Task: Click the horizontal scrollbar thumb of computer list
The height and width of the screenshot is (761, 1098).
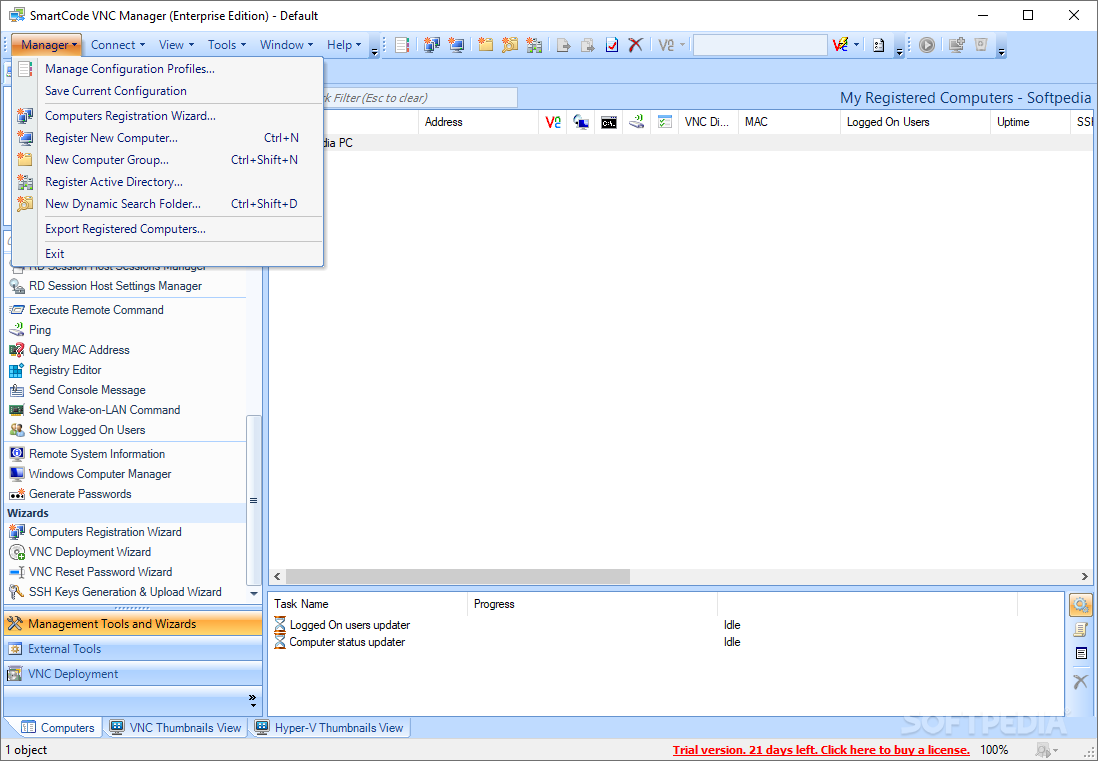Action: pos(458,577)
